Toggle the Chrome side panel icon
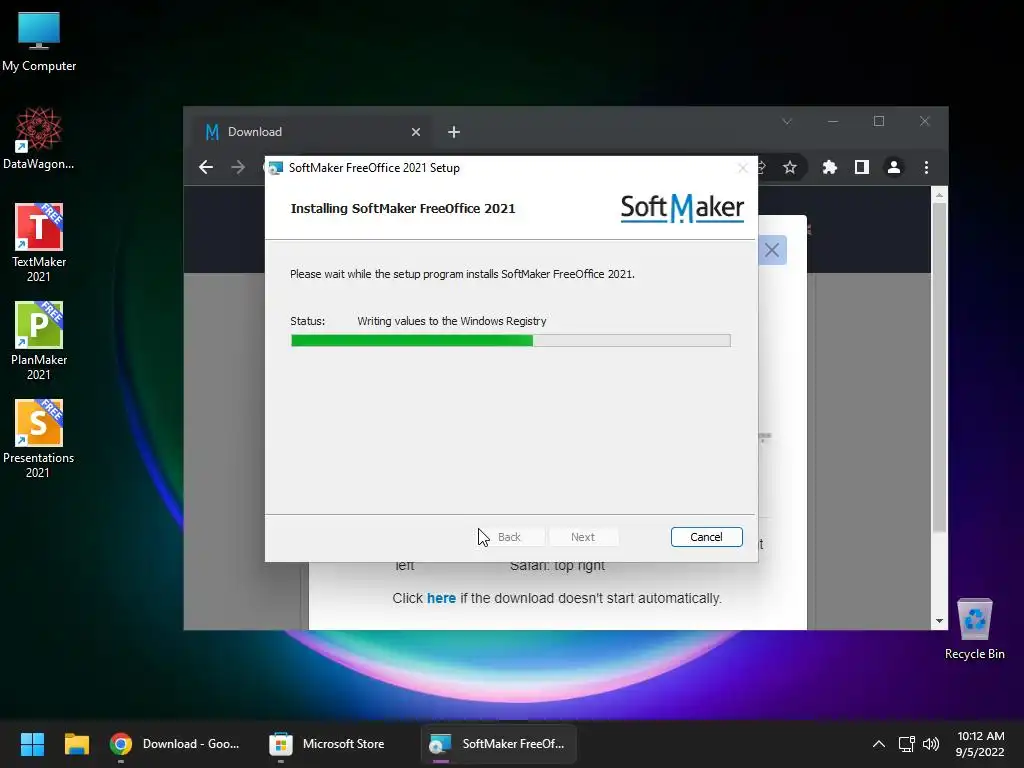This screenshot has height=768, width=1024. click(x=861, y=167)
